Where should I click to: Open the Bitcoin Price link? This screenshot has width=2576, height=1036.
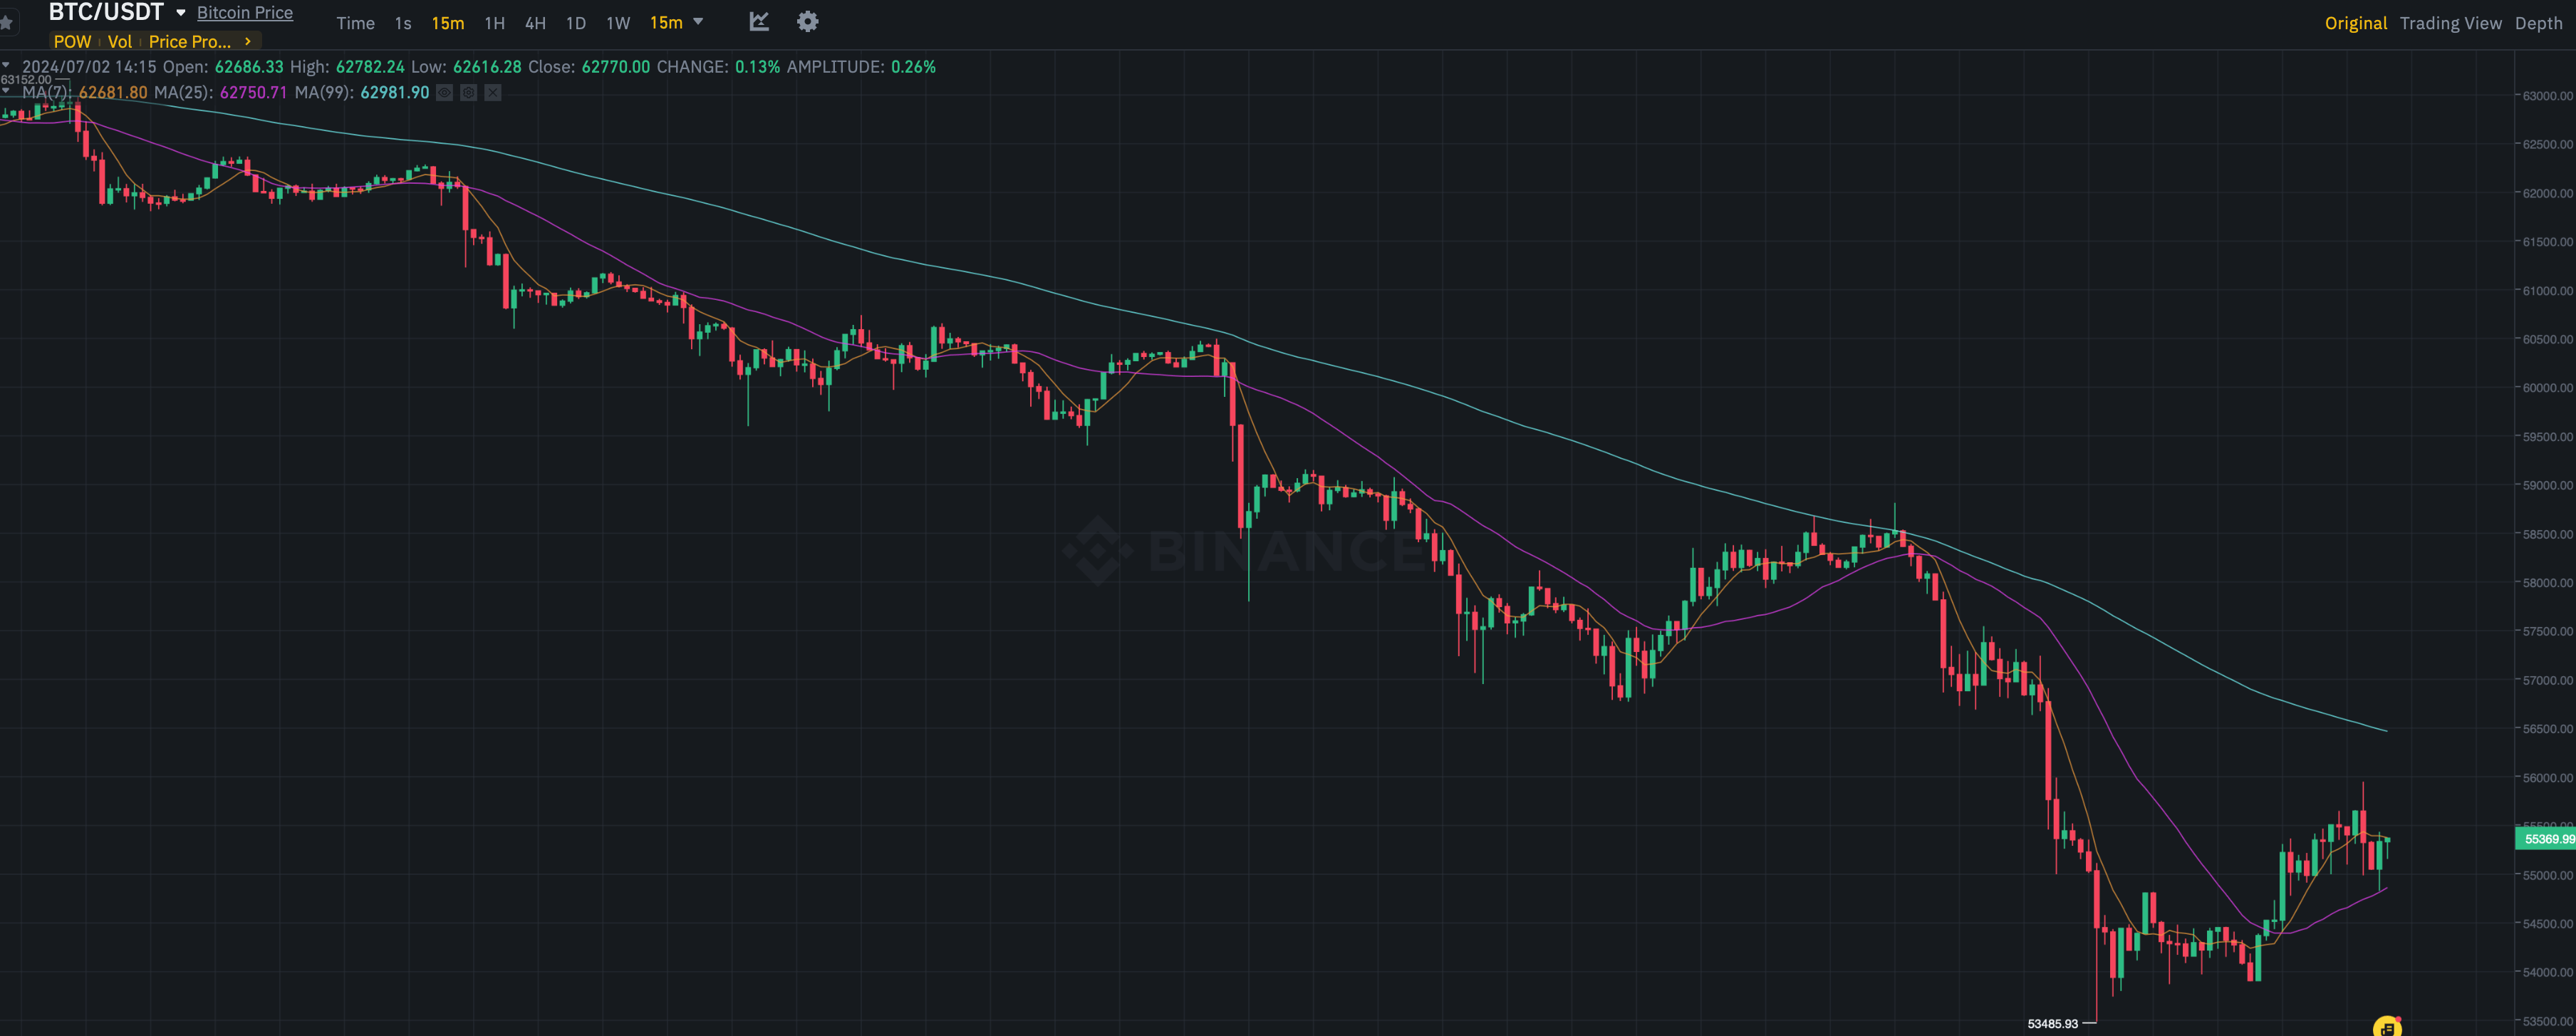tap(245, 12)
